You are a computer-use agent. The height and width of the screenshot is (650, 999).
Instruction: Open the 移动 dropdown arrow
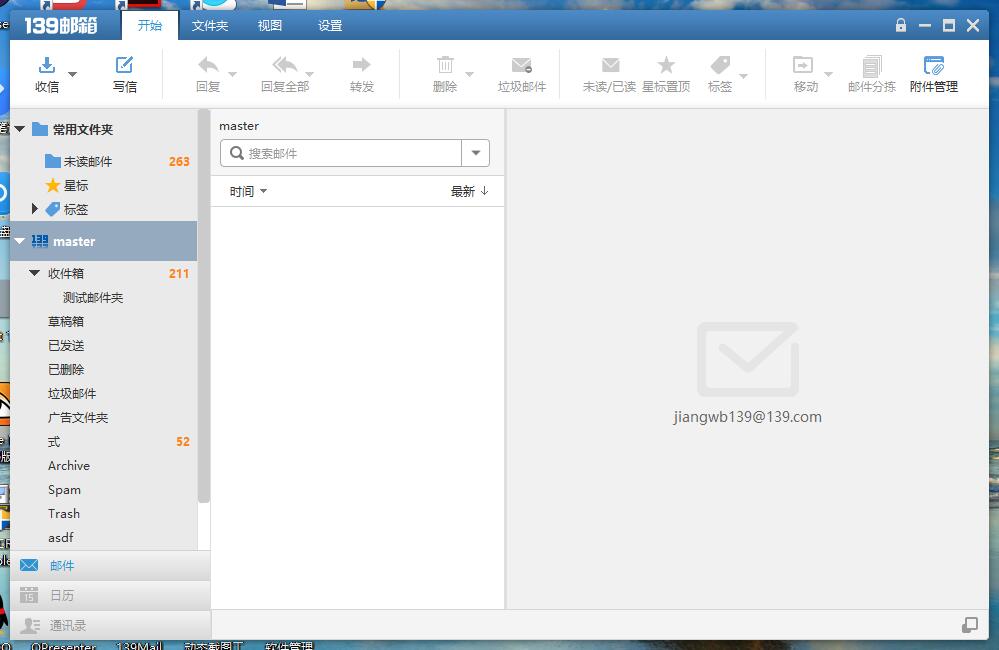(x=828, y=75)
